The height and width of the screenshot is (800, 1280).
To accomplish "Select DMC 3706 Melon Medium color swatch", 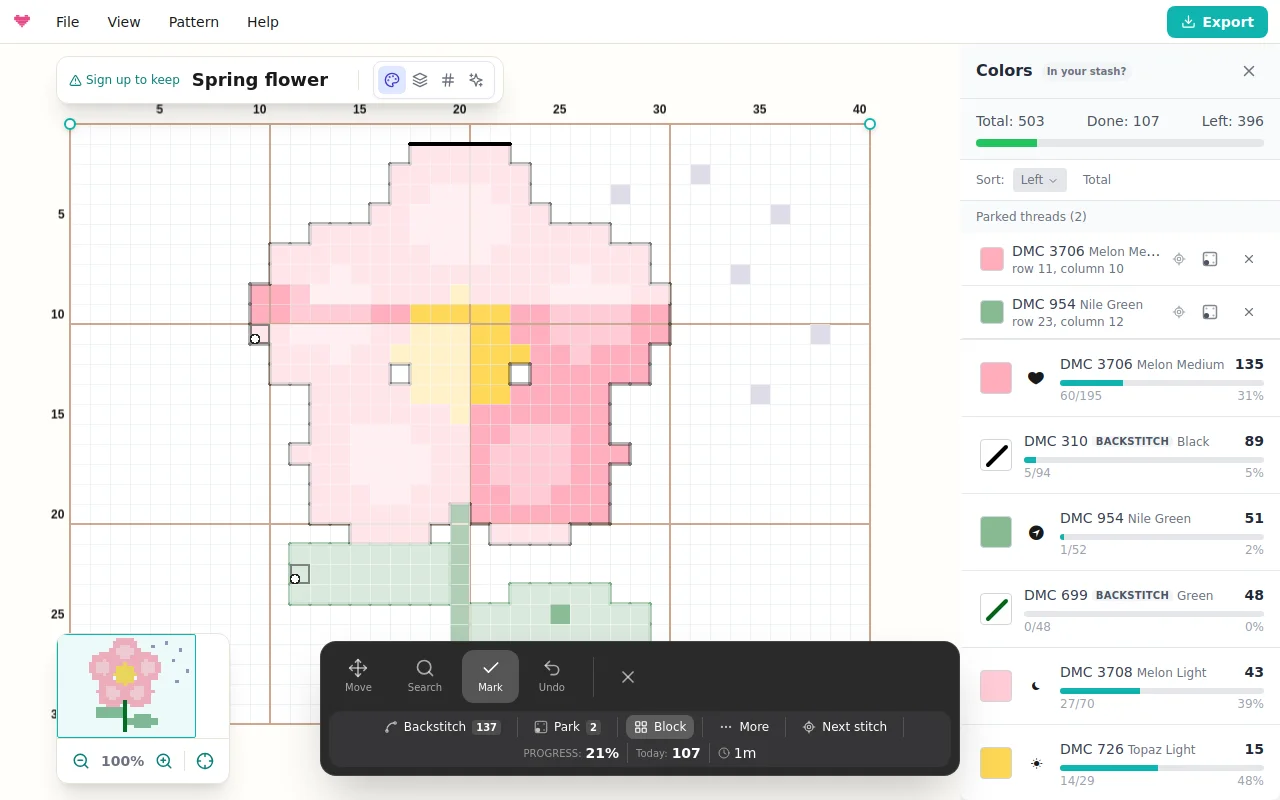I will click(996, 378).
